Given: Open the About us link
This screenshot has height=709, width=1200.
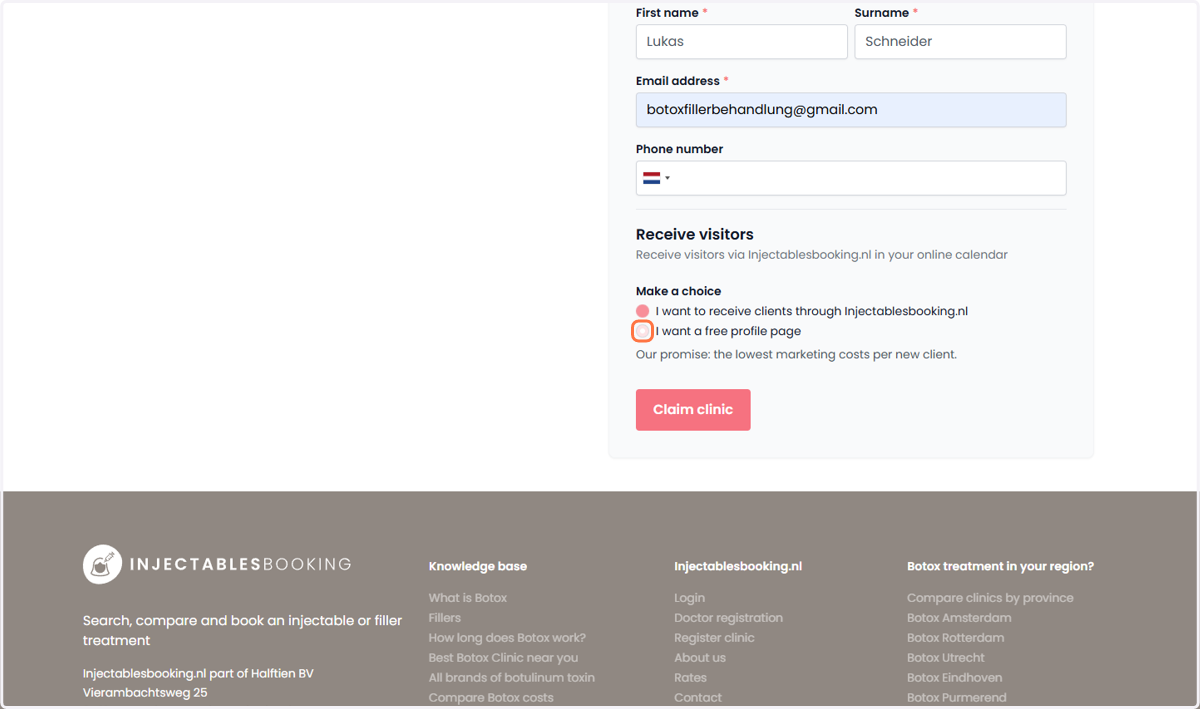Looking at the screenshot, I should coord(700,658).
